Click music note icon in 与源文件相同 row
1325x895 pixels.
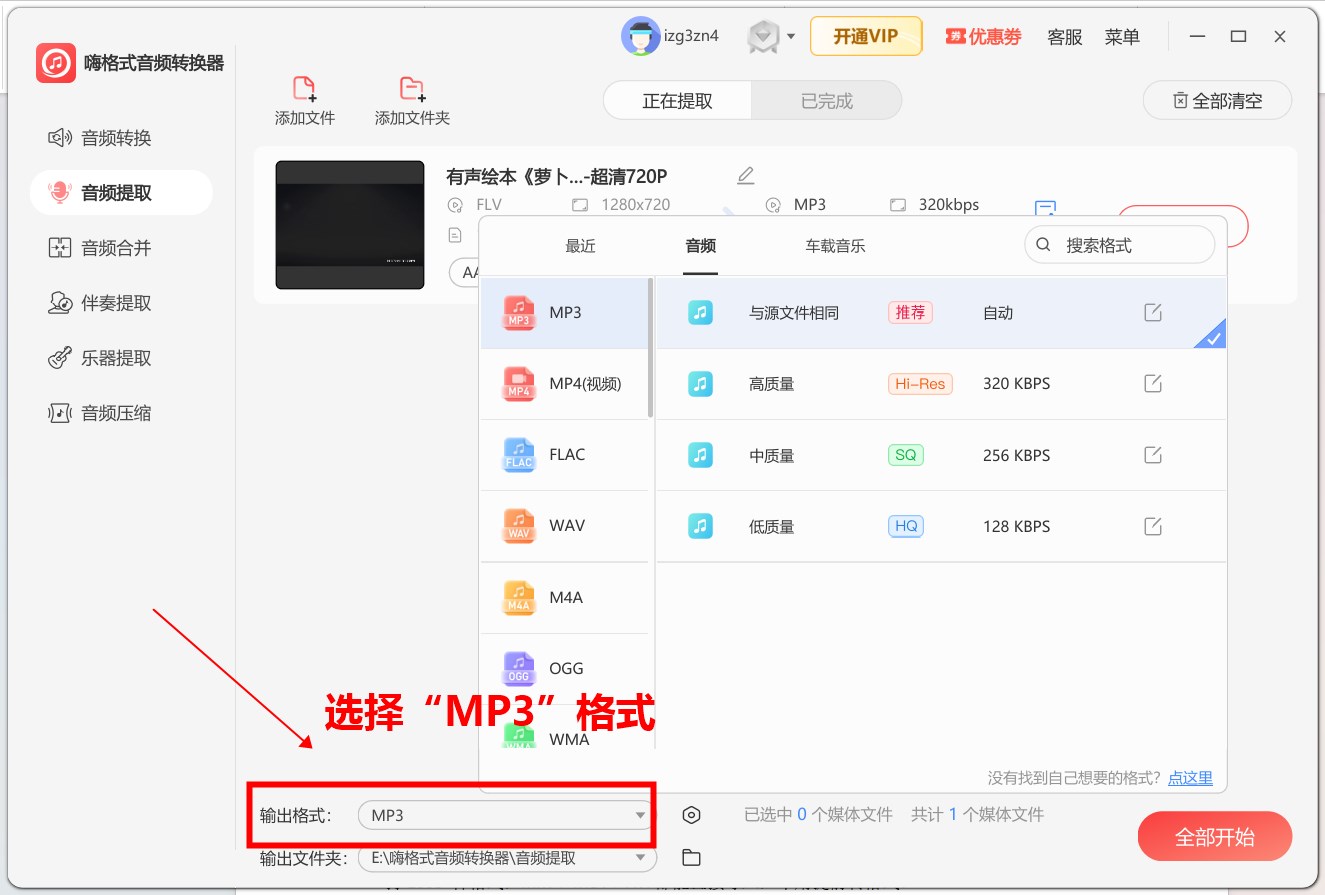click(x=701, y=313)
